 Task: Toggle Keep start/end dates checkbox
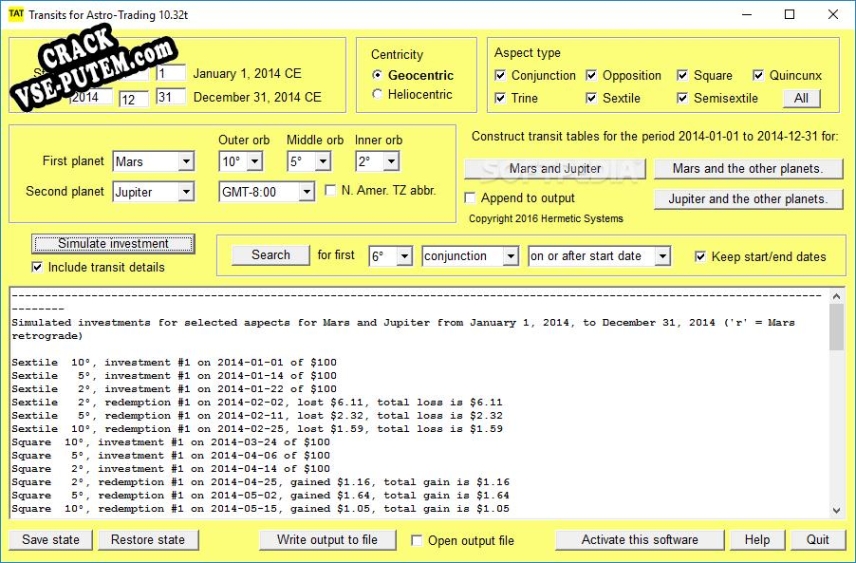(700, 256)
